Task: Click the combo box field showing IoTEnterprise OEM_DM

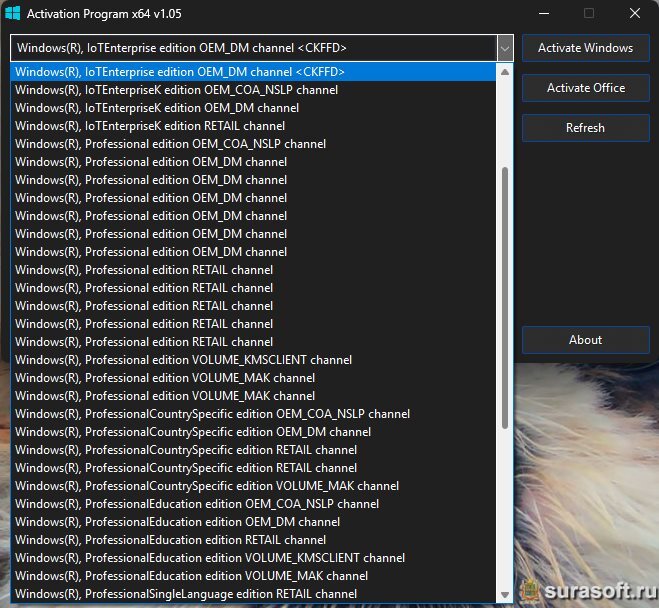Action: [x=253, y=48]
